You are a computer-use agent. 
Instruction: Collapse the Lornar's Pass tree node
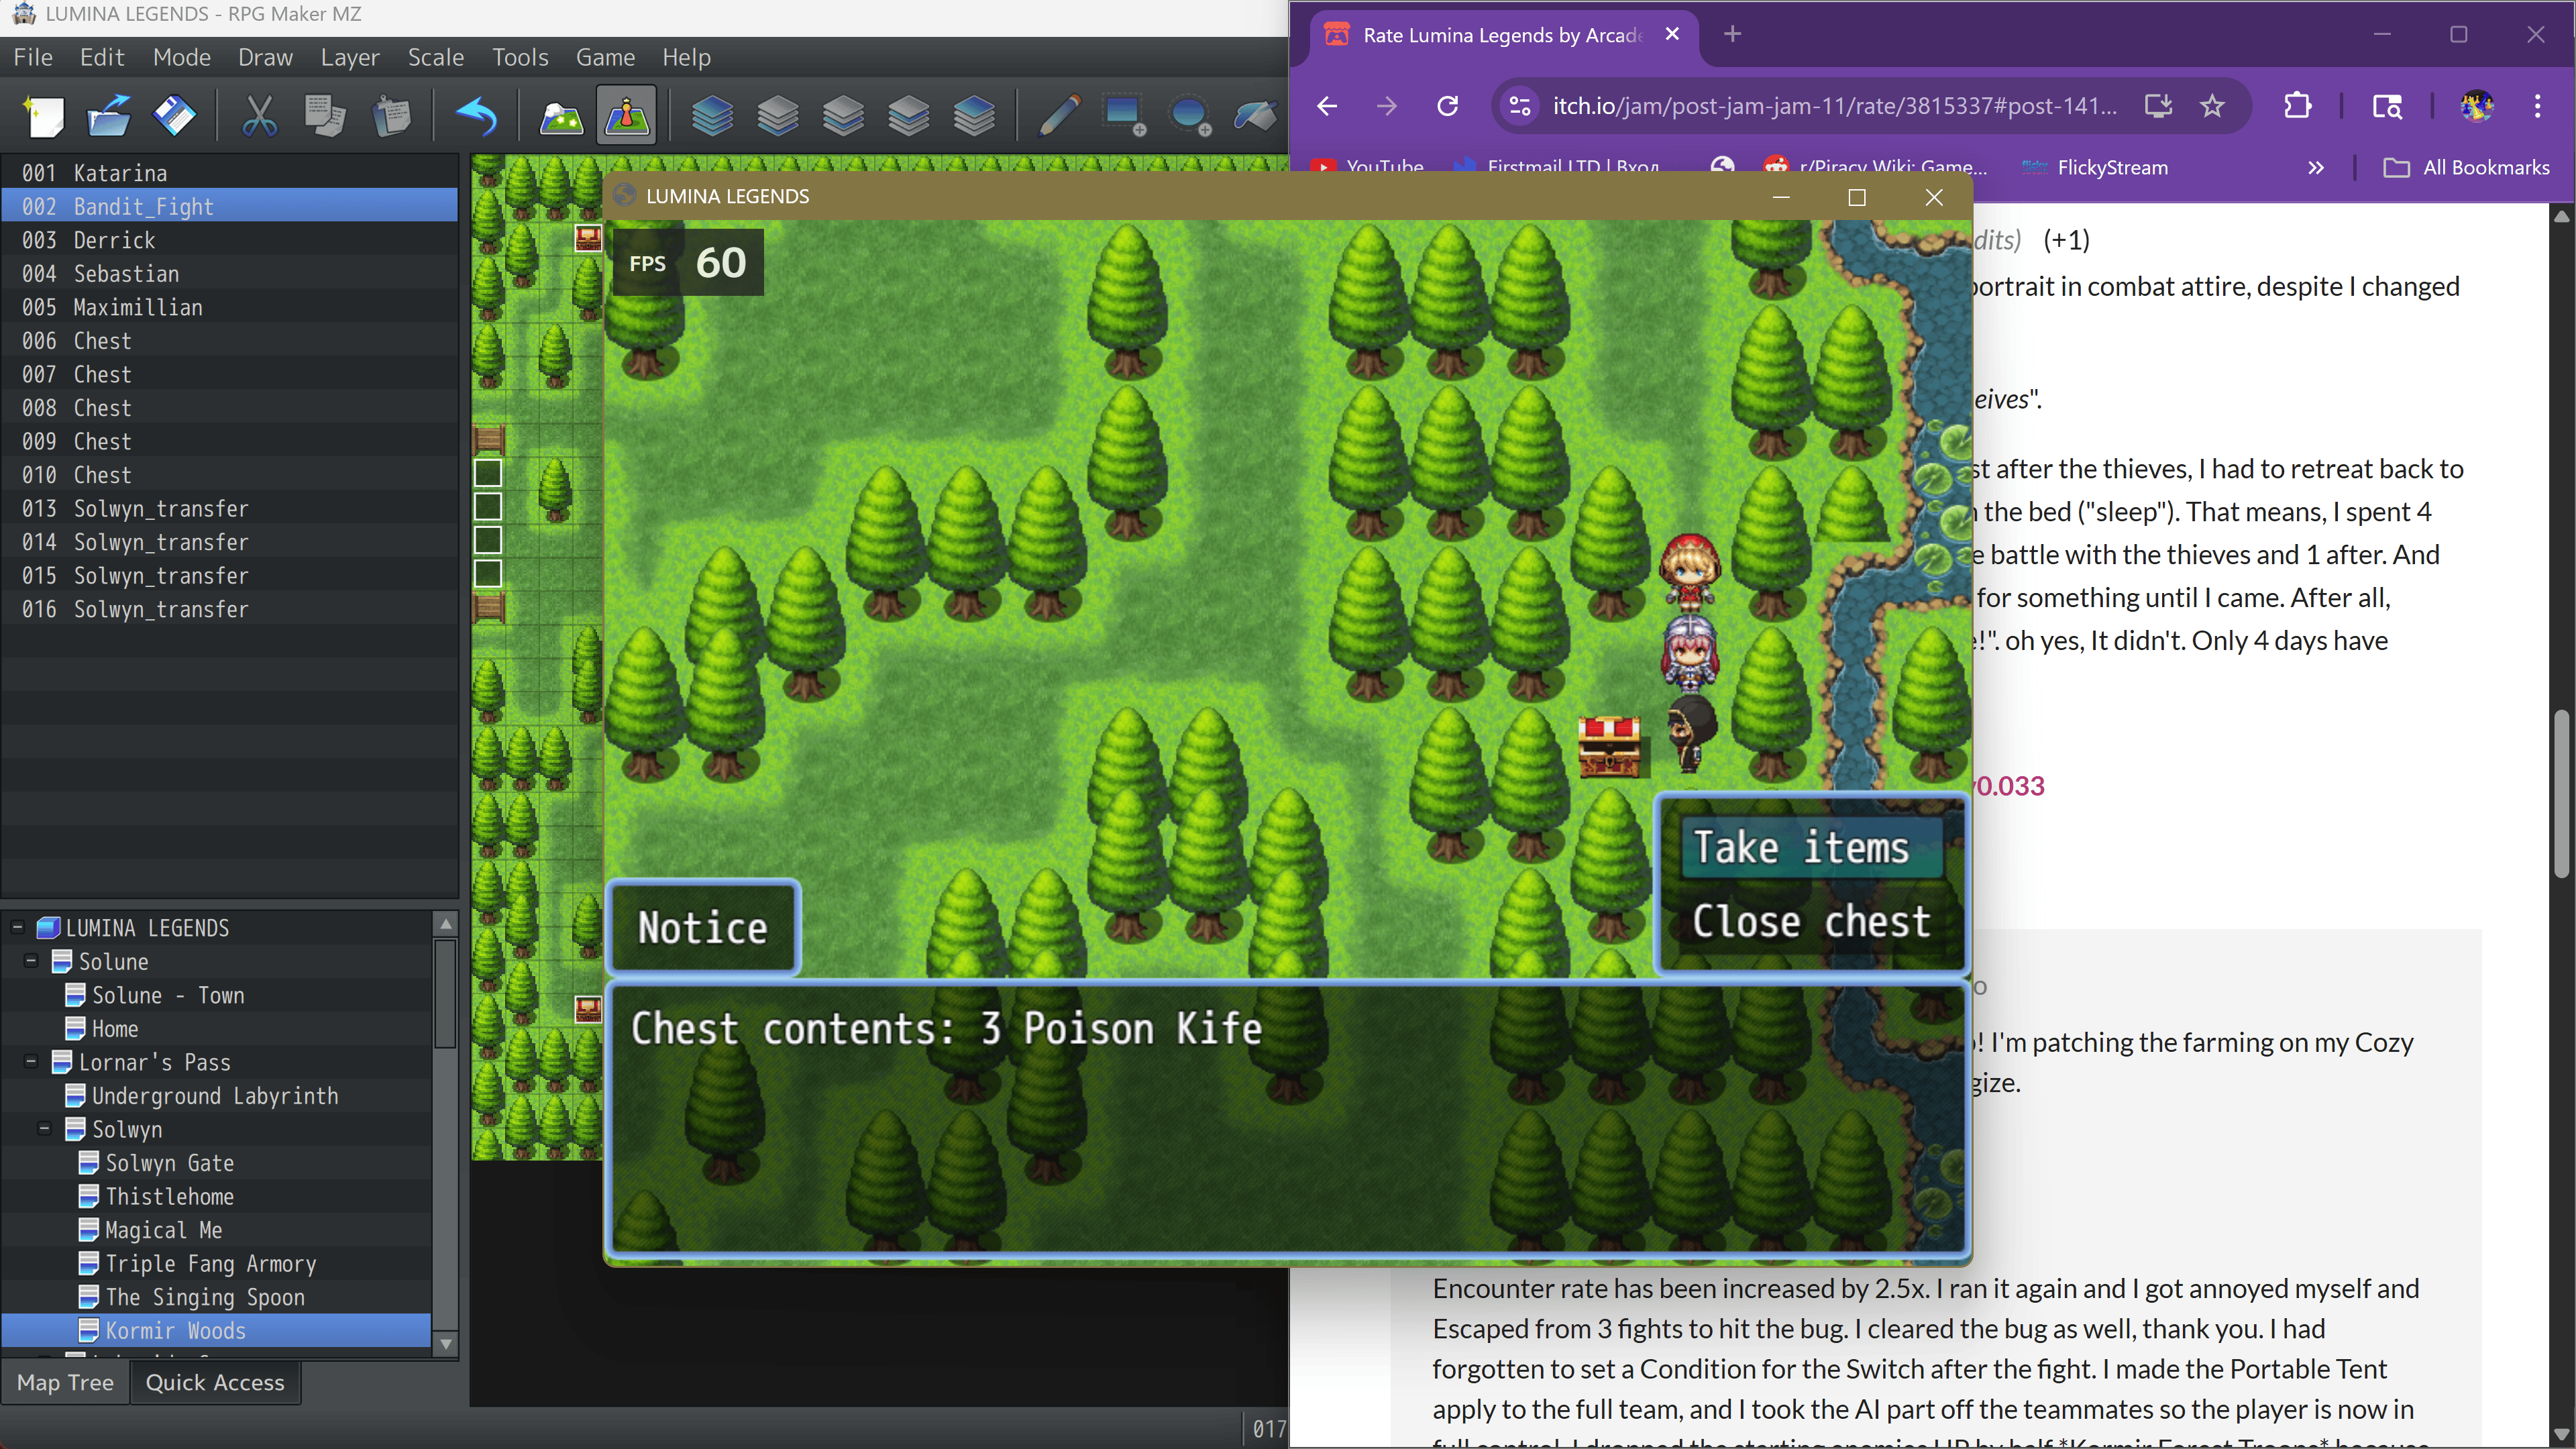[31, 1062]
